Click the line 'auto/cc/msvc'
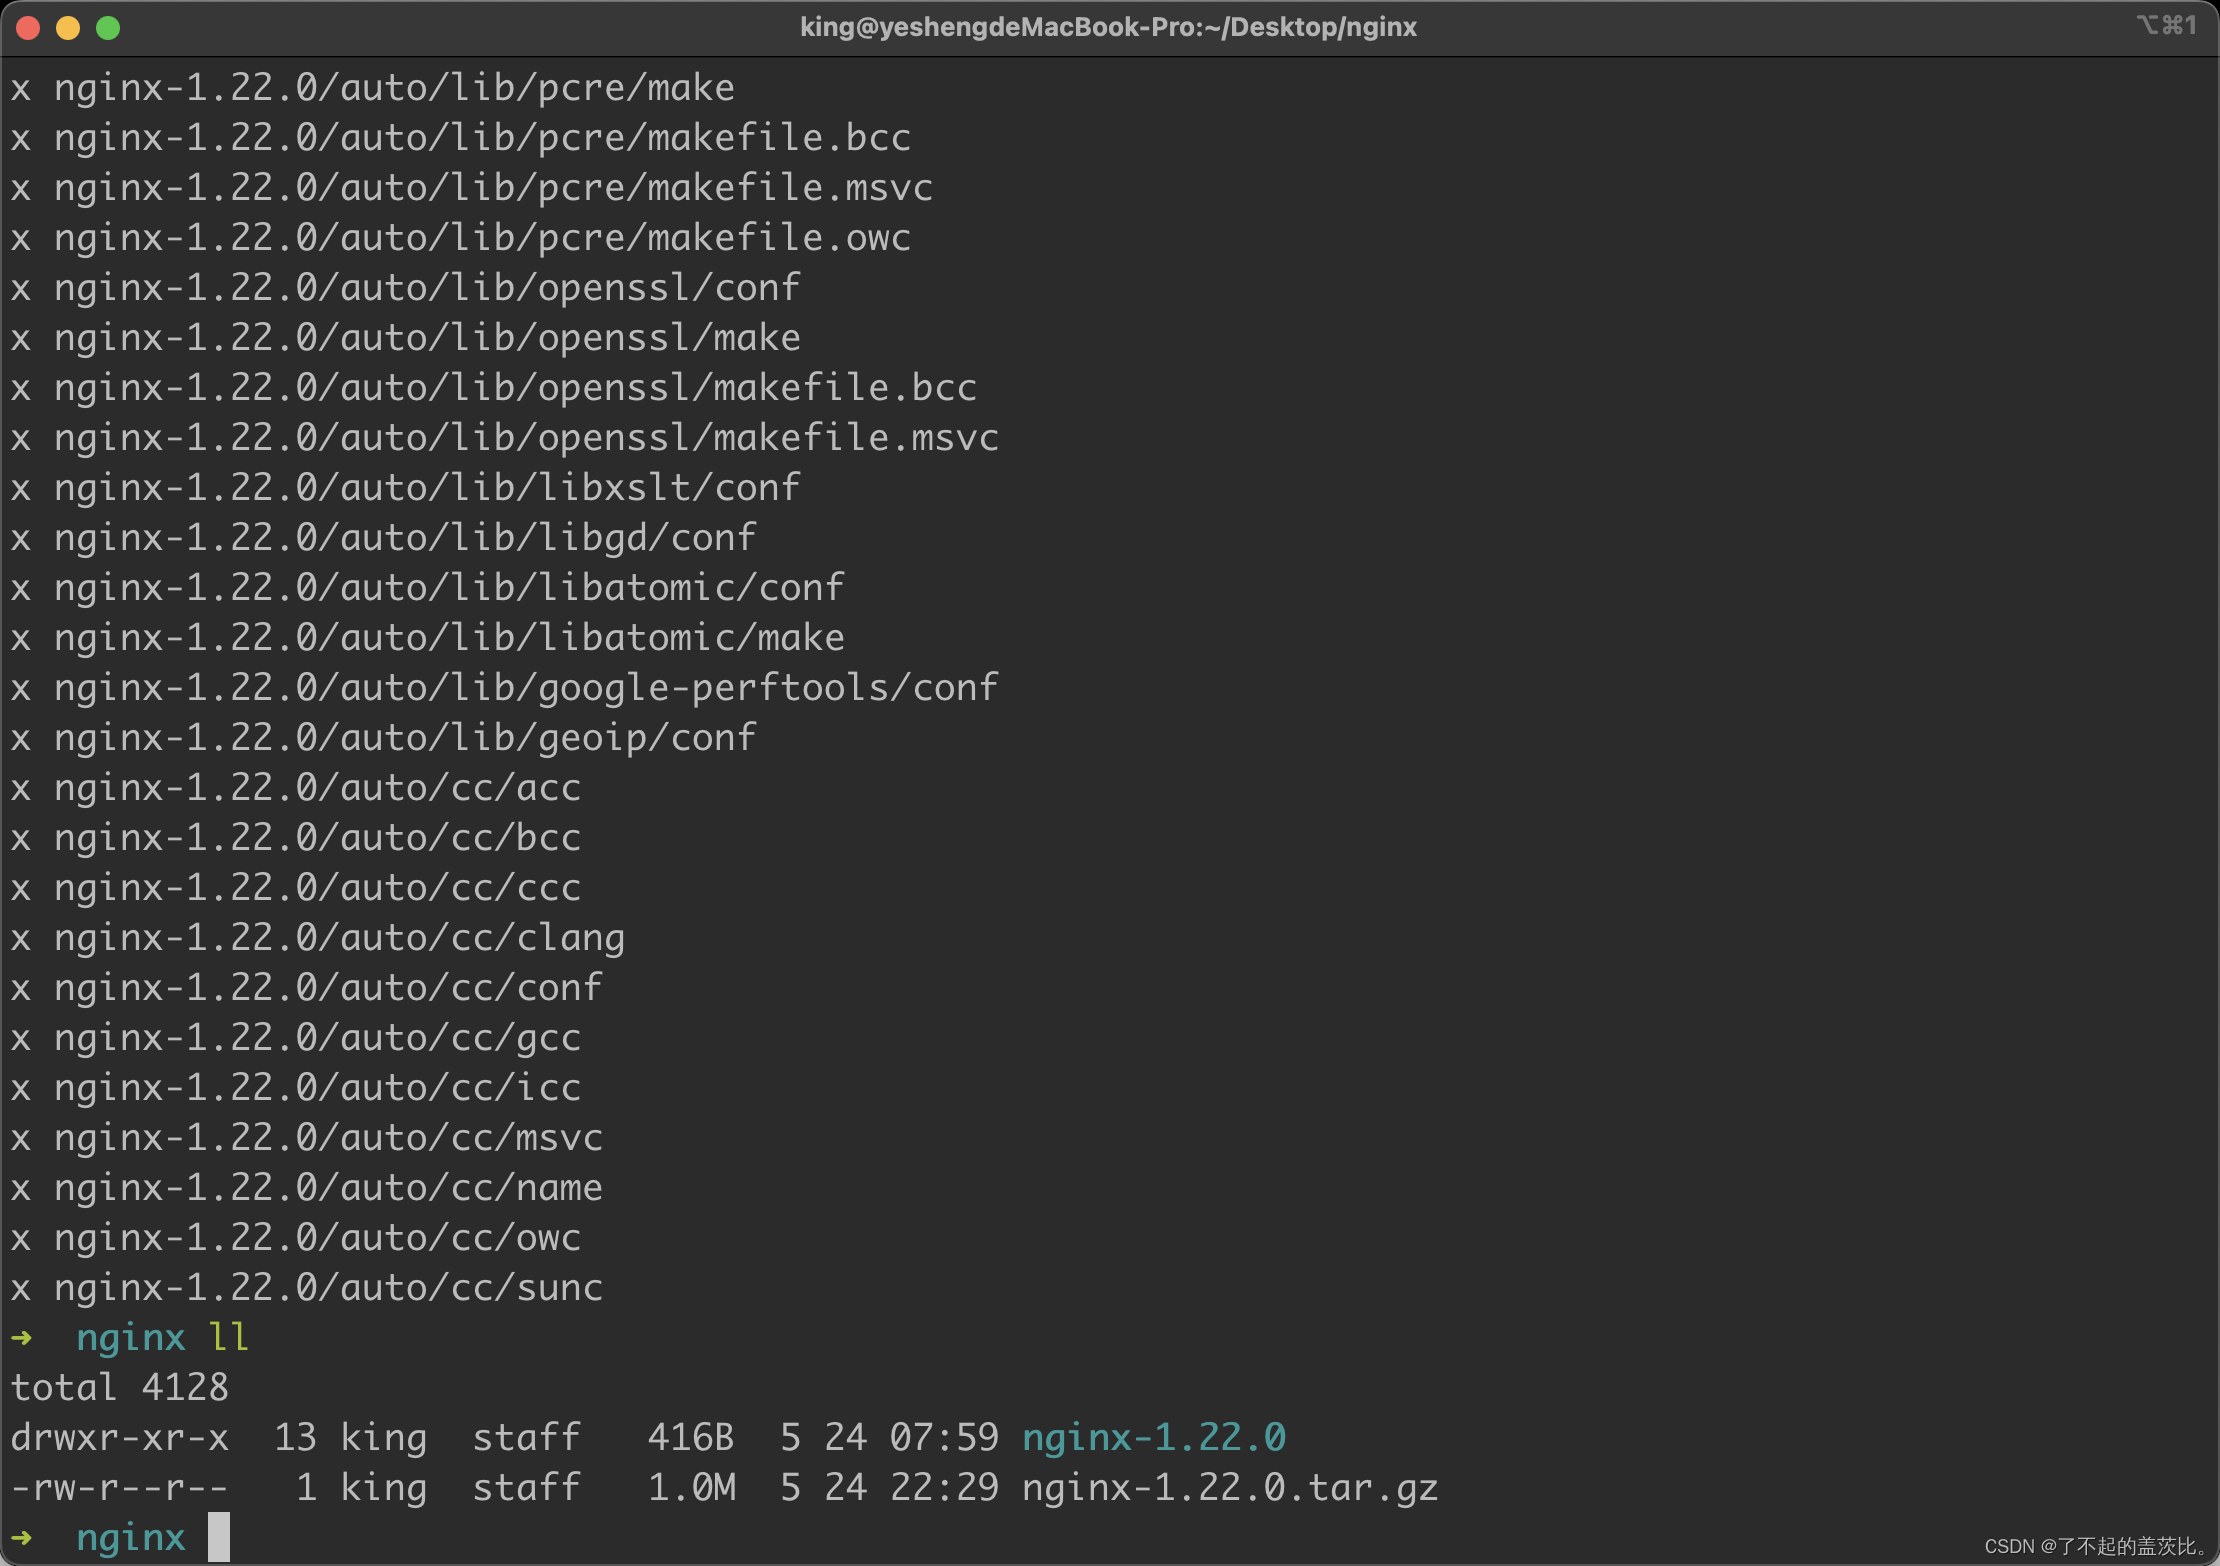Image resolution: width=2220 pixels, height=1566 pixels. (307, 1138)
